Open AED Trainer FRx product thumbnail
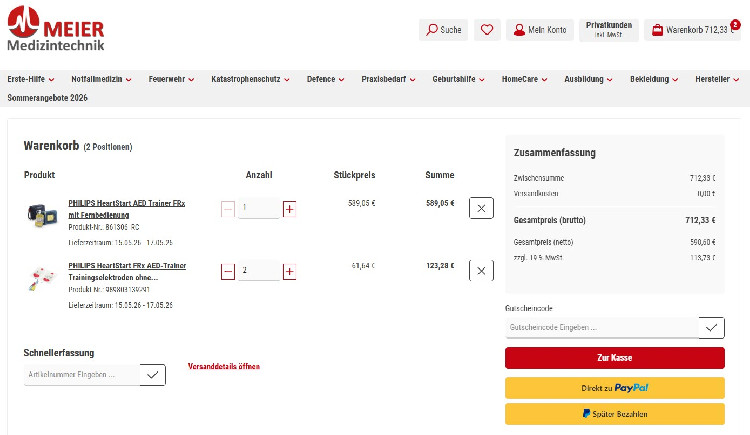 coord(42,215)
